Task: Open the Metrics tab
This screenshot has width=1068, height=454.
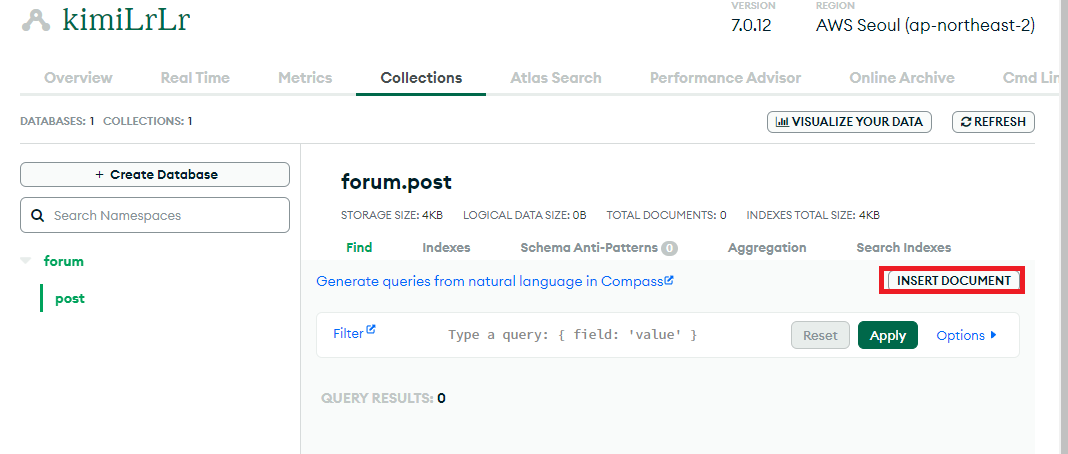Action: click(305, 78)
